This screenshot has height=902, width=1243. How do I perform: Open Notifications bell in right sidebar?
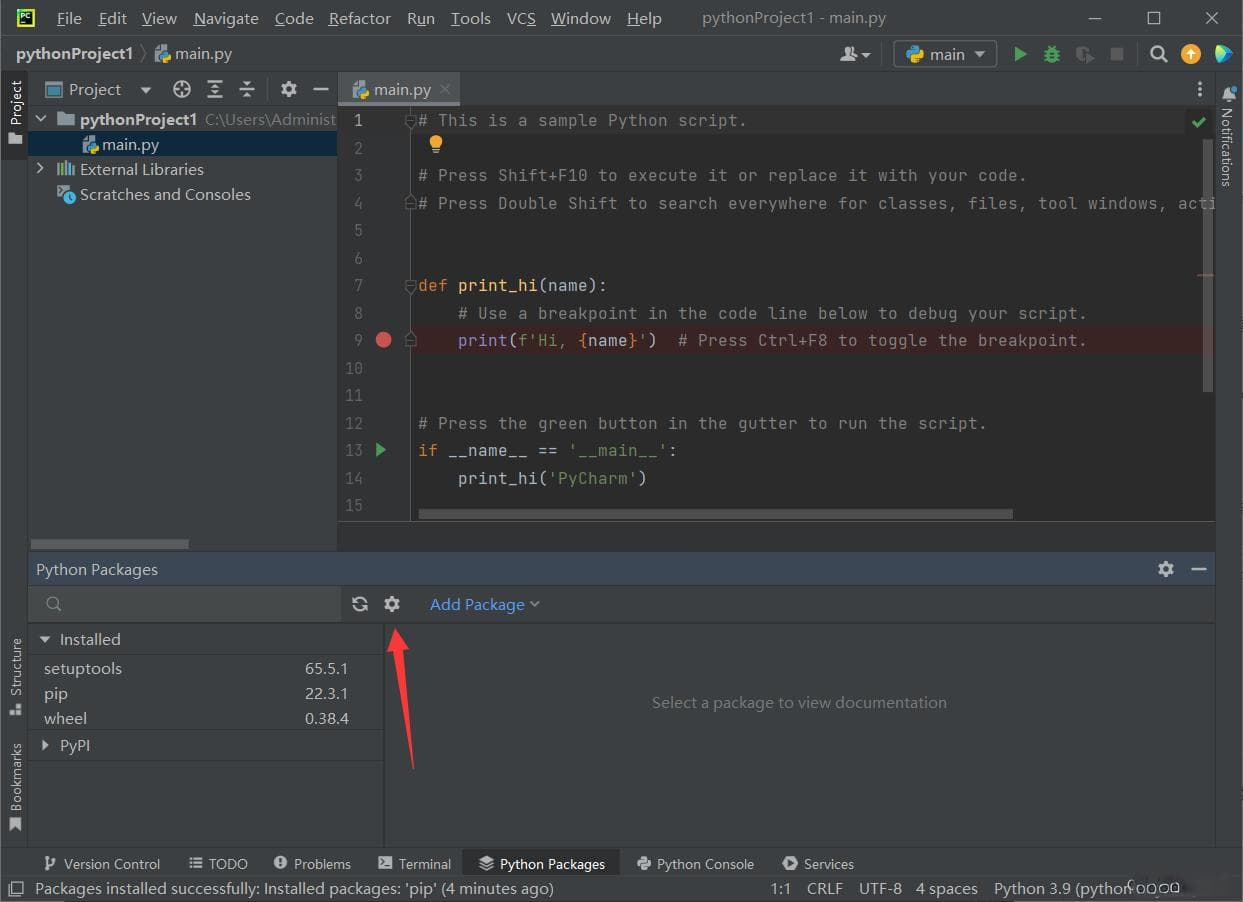(1228, 94)
